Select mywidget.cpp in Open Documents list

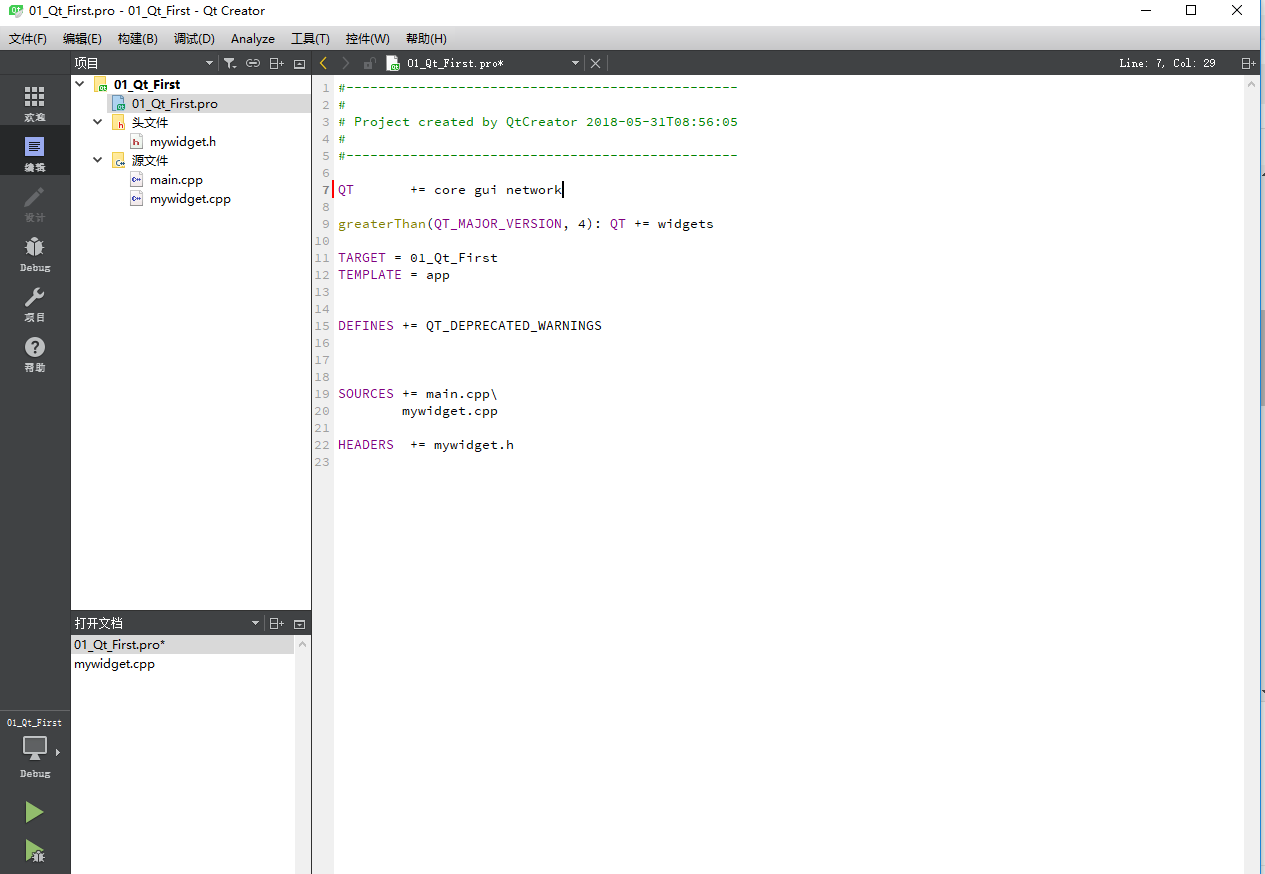(183, 664)
